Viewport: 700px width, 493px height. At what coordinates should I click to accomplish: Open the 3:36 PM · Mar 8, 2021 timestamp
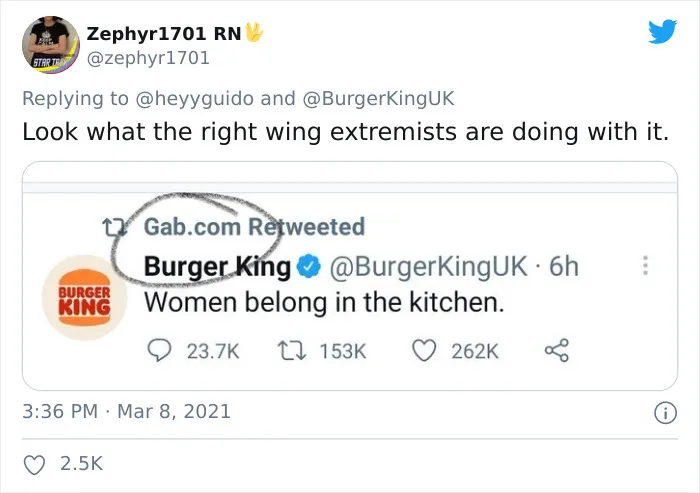point(126,412)
